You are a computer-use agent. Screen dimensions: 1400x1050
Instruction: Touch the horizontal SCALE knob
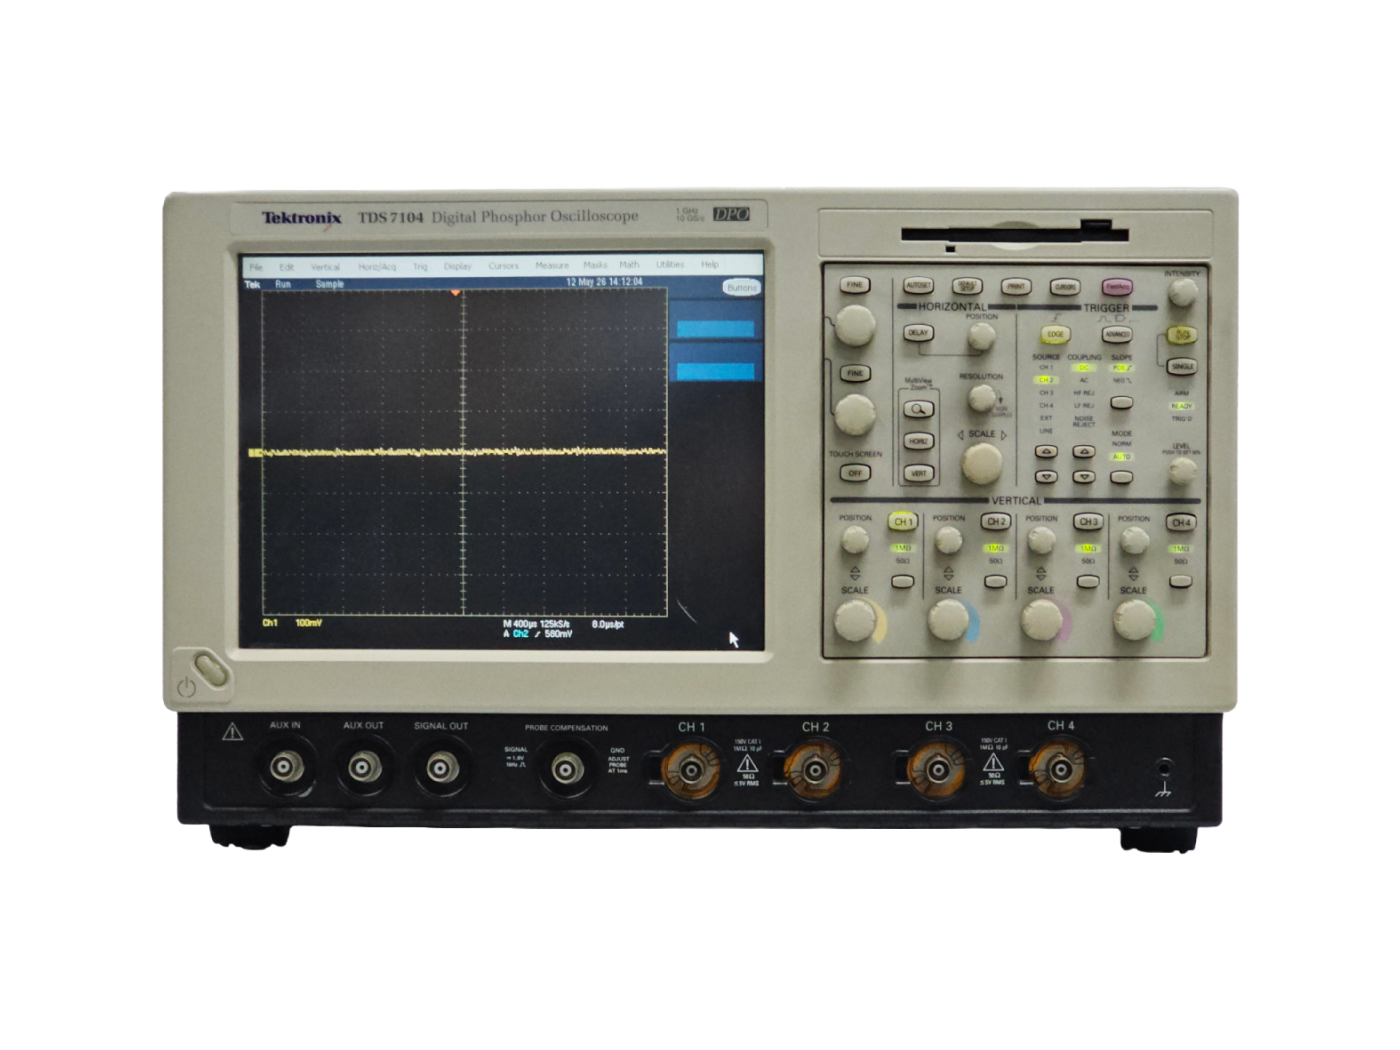982,463
